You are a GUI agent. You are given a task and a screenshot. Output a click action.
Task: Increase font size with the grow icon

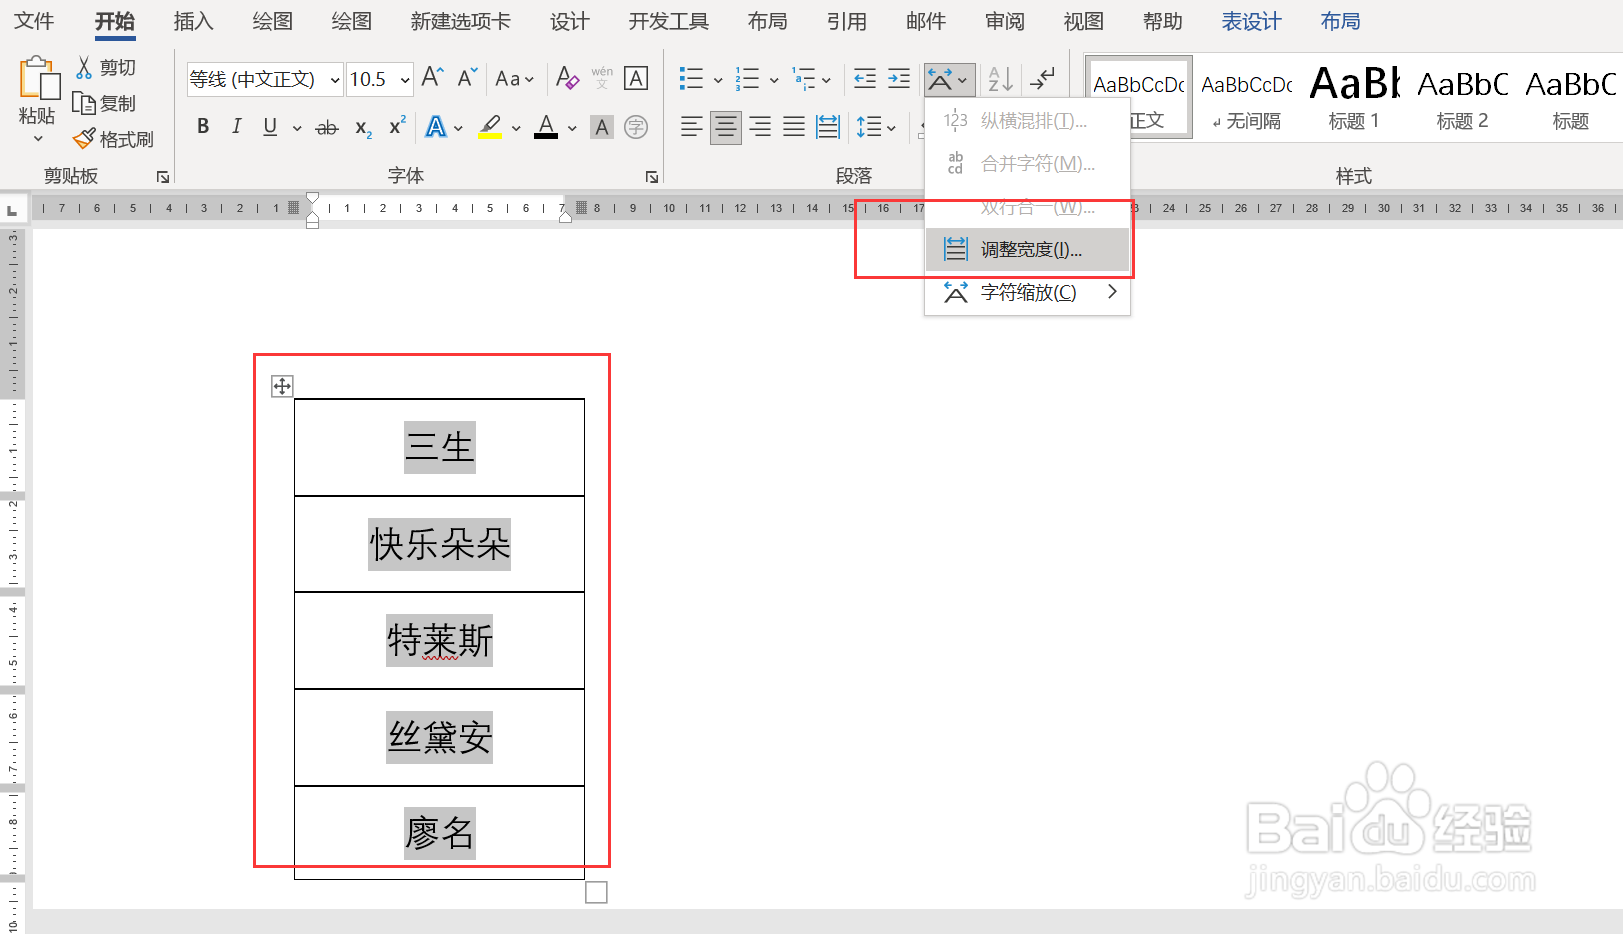(x=432, y=78)
